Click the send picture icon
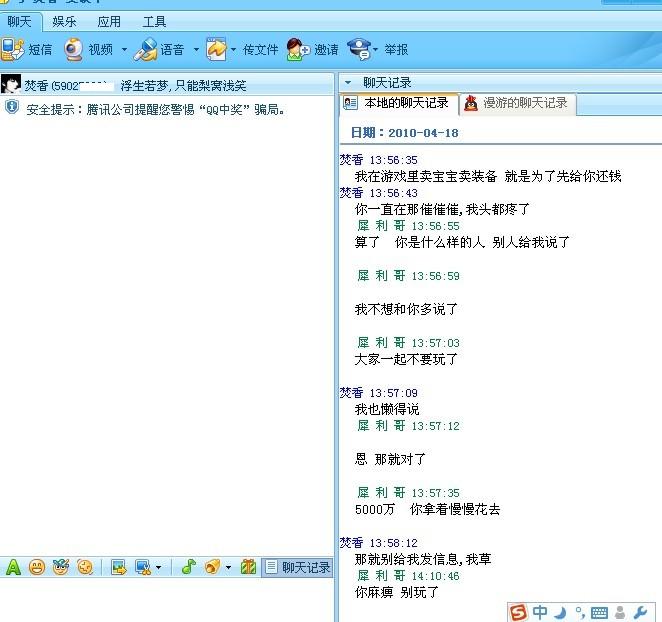This screenshot has width=662, height=622. (119, 567)
